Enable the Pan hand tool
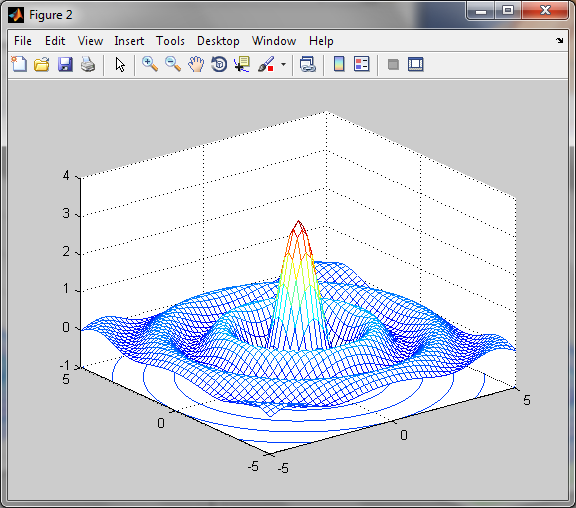 coord(196,64)
